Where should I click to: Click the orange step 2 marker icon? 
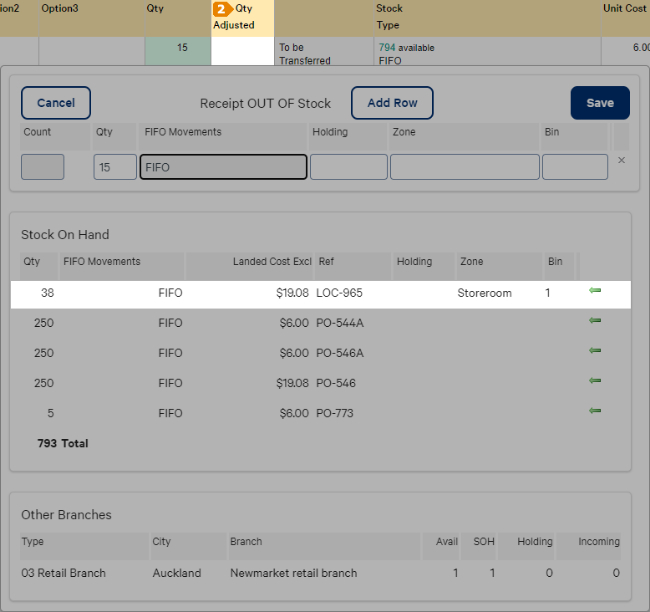(x=222, y=9)
